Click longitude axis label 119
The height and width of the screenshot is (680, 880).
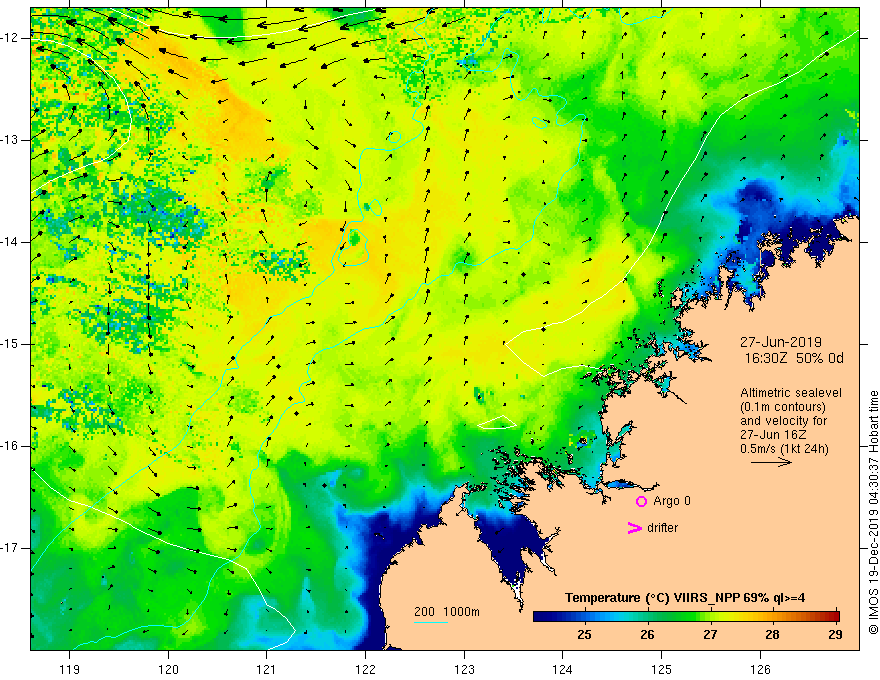coord(70,669)
